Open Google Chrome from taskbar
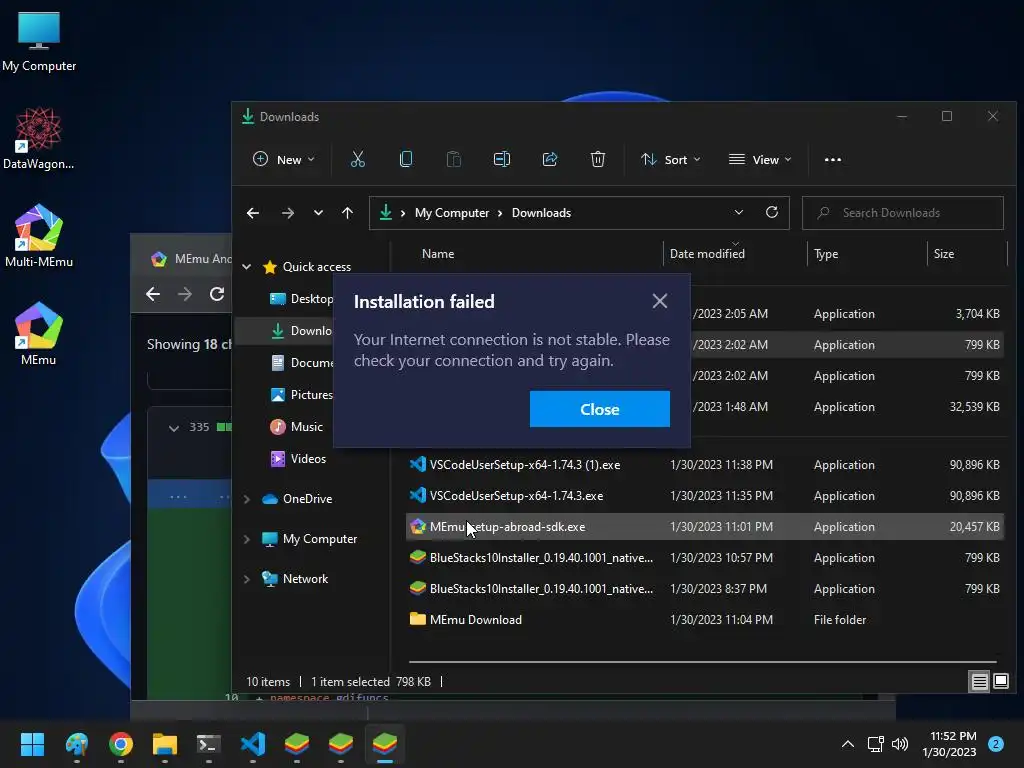 click(x=121, y=744)
